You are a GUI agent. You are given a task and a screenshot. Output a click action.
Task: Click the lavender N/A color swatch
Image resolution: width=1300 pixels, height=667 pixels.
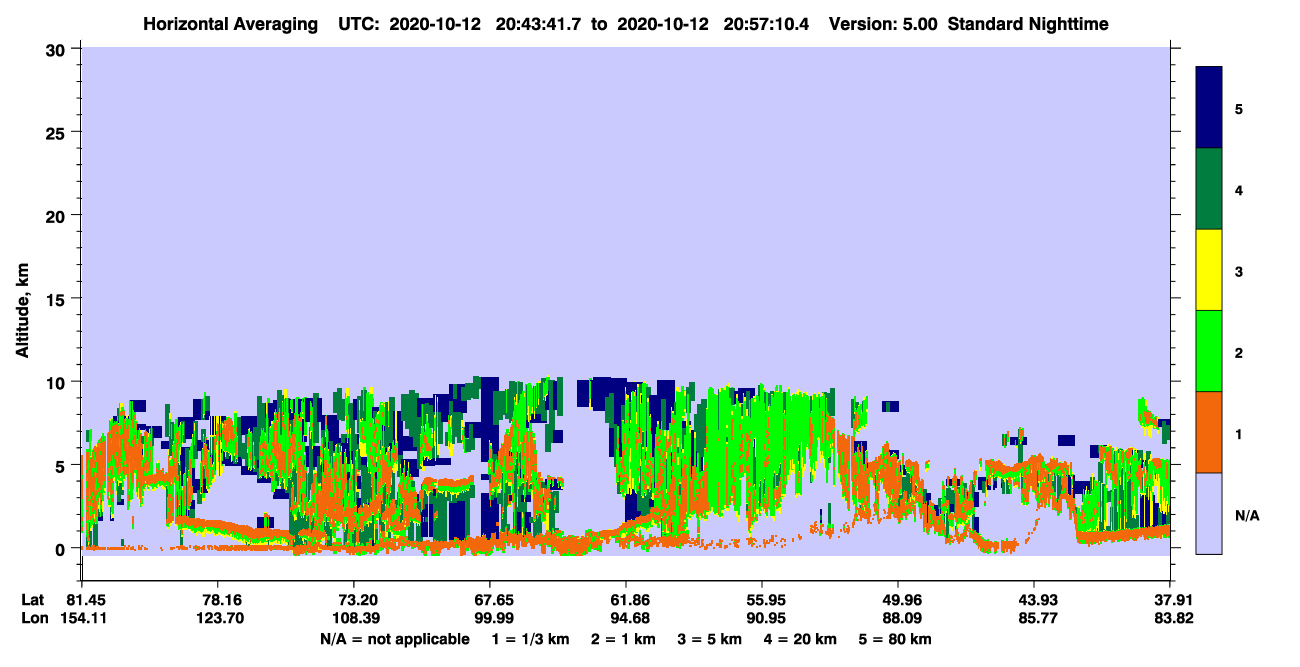[x=1209, y=513]
